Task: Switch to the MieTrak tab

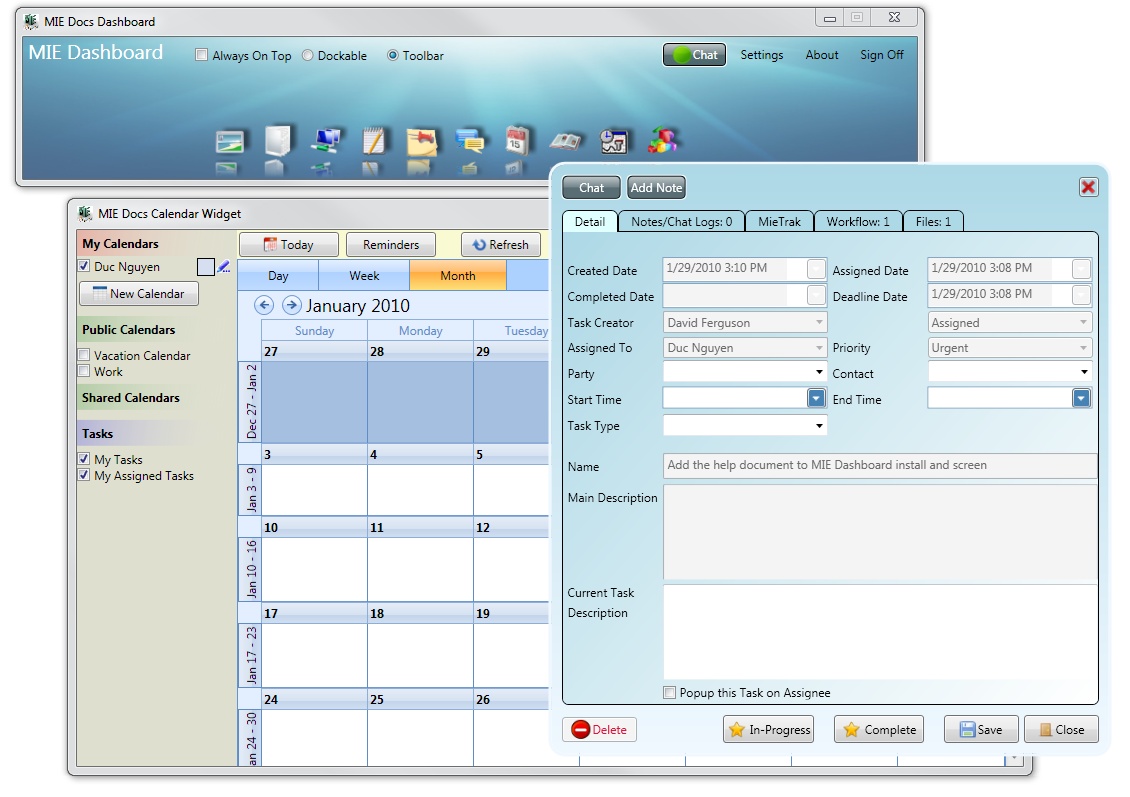Action: coord(779,222)
